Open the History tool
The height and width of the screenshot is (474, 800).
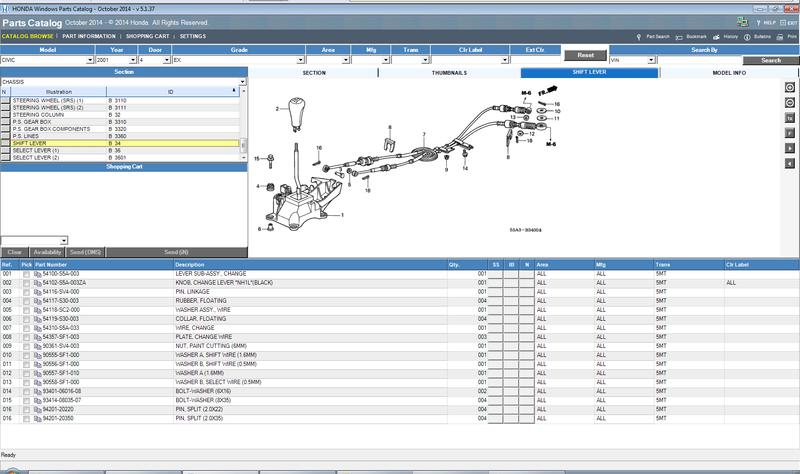tap(726, 37)
